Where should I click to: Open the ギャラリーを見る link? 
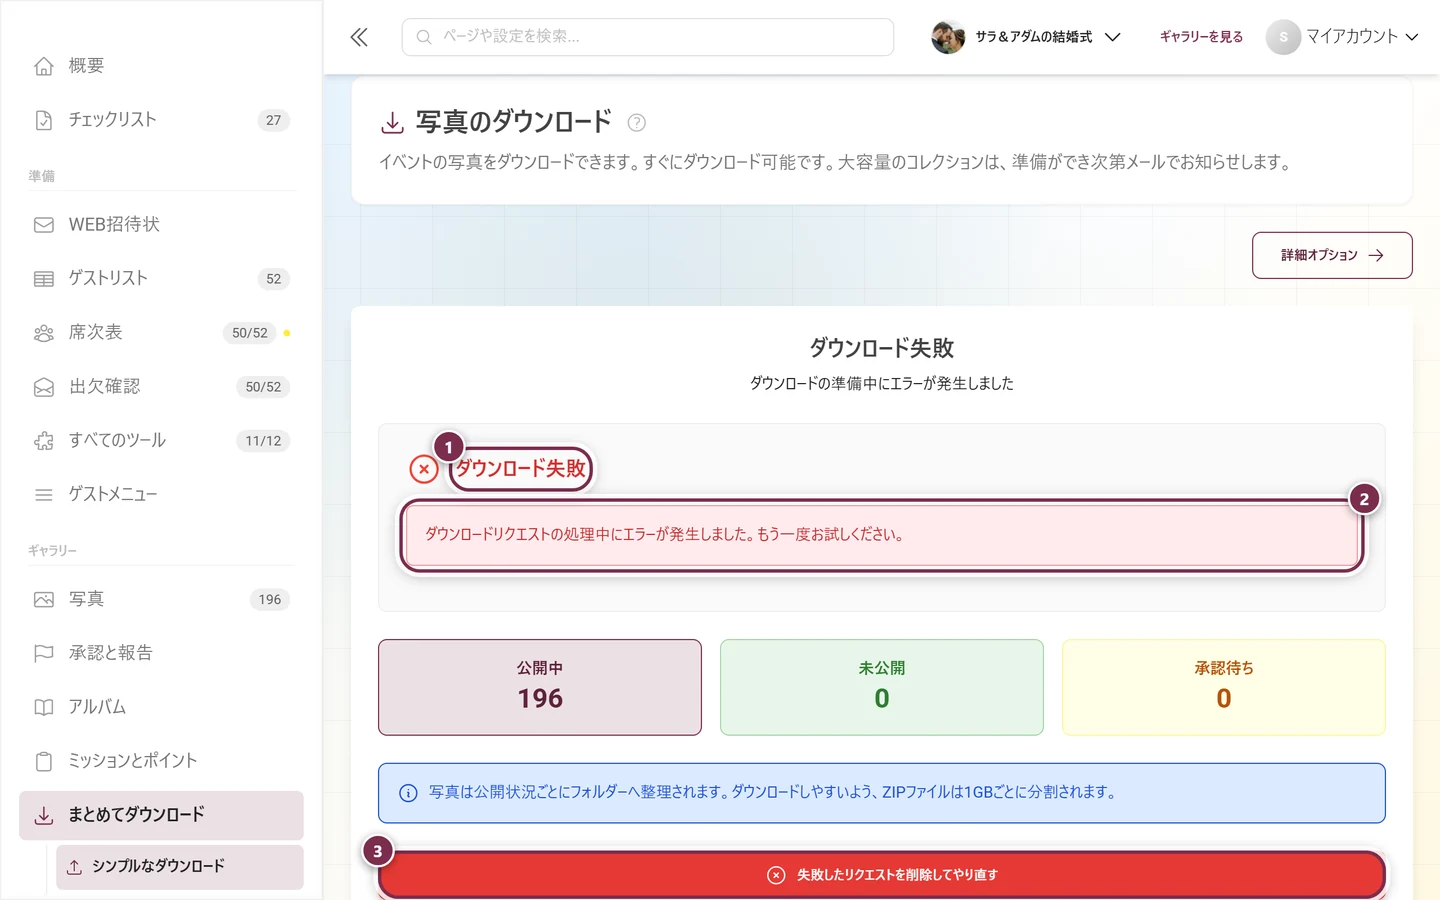tap(1201, 37)
